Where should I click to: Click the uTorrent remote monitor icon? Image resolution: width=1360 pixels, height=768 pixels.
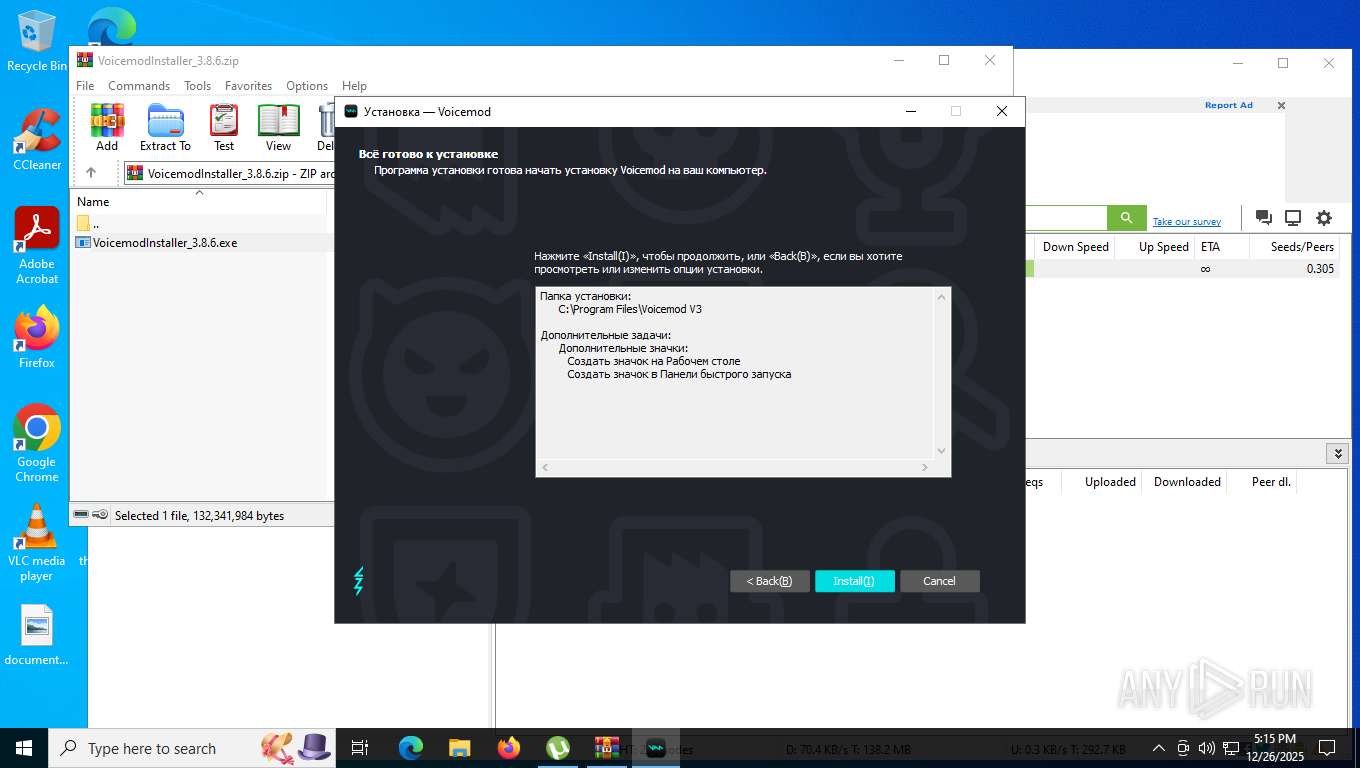click(1293, 218)
